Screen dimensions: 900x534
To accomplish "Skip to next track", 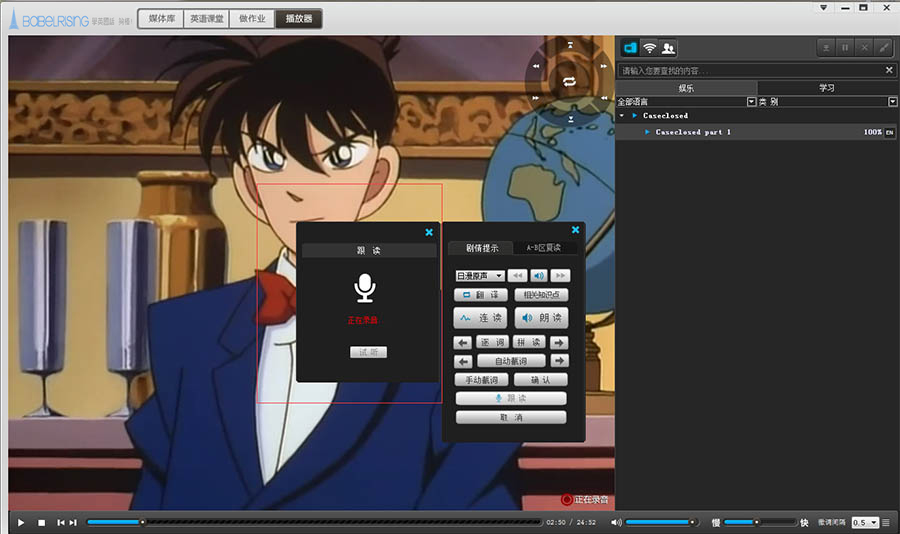I will [x=73, y=523].
